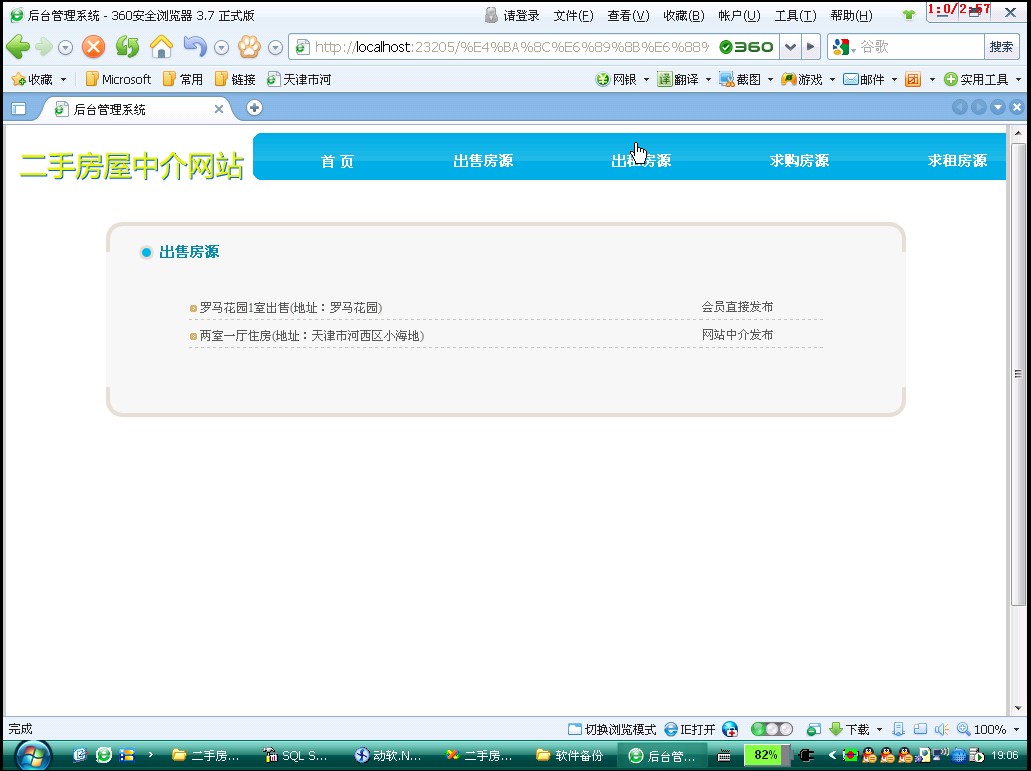Screen dimensions: 1031x771
Task: Open the 查看(V) menu
Action: 628,15
